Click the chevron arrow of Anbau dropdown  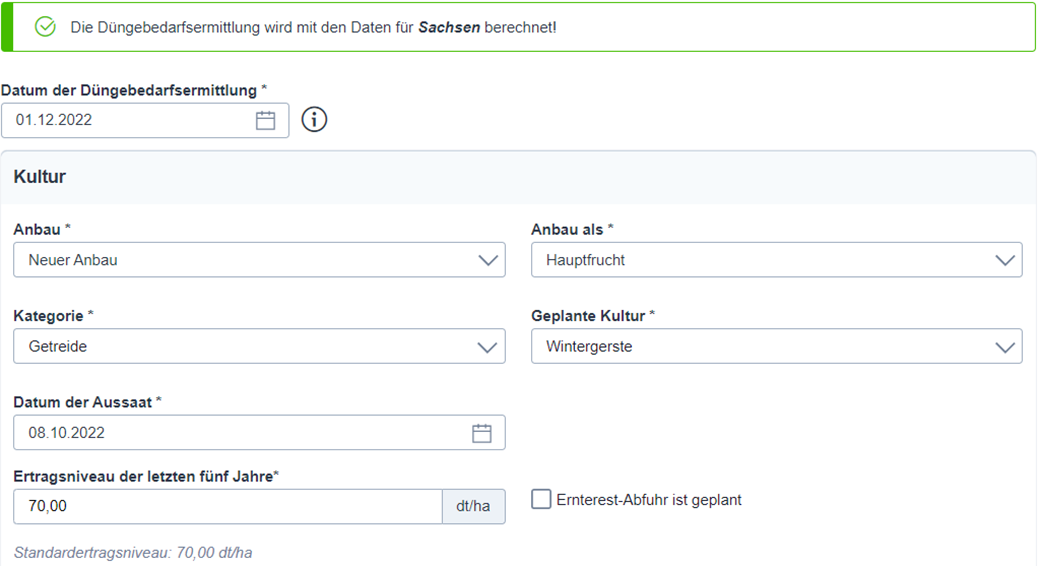(x=488, y=260)
